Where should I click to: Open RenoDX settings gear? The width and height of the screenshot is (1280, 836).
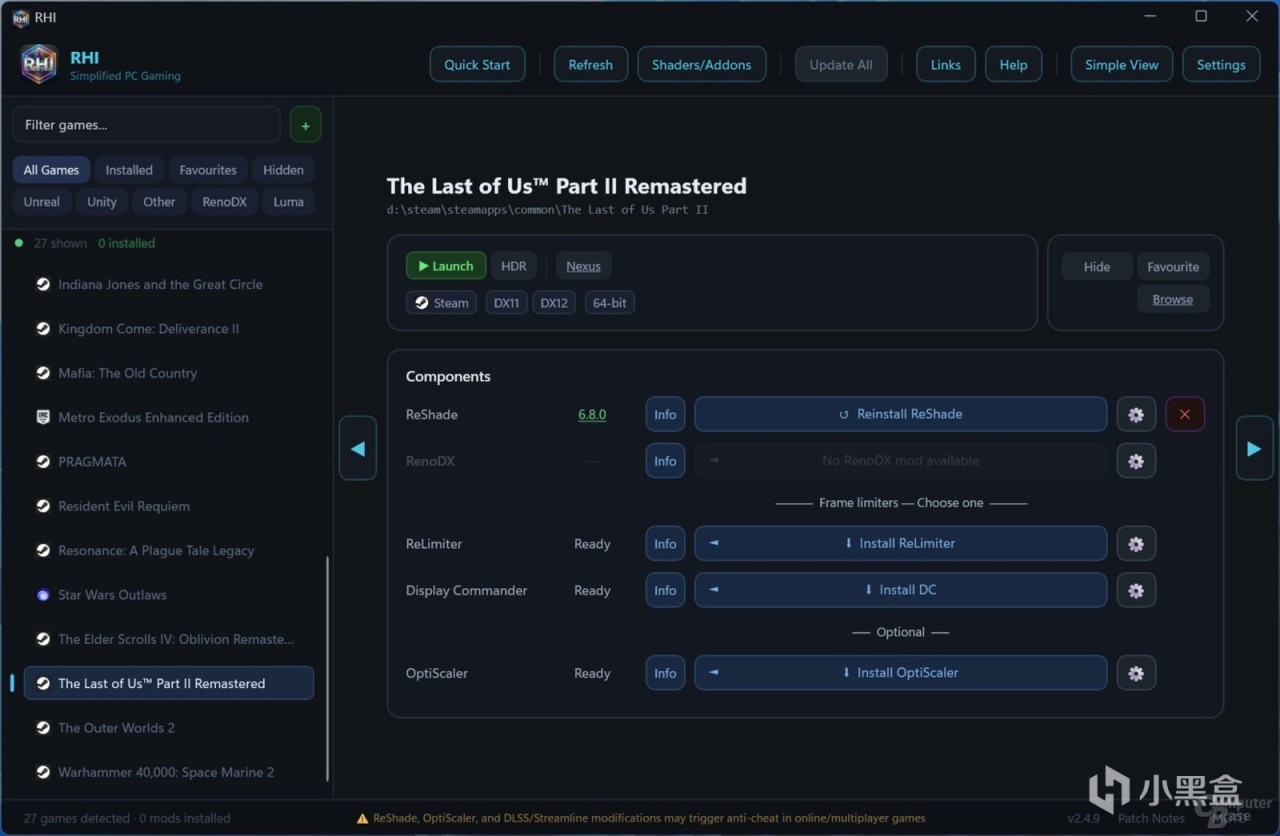[x=1136, y=461]
